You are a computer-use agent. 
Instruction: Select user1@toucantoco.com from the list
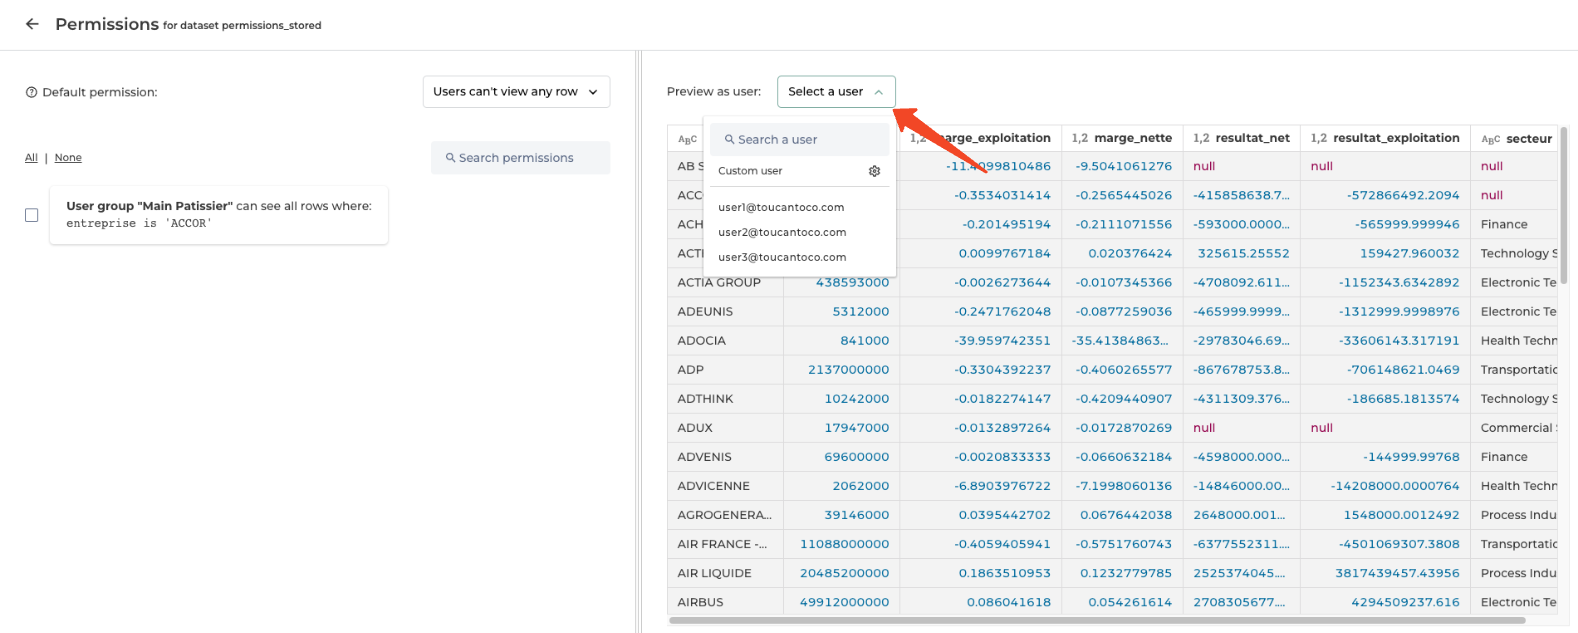click(781, 208)
